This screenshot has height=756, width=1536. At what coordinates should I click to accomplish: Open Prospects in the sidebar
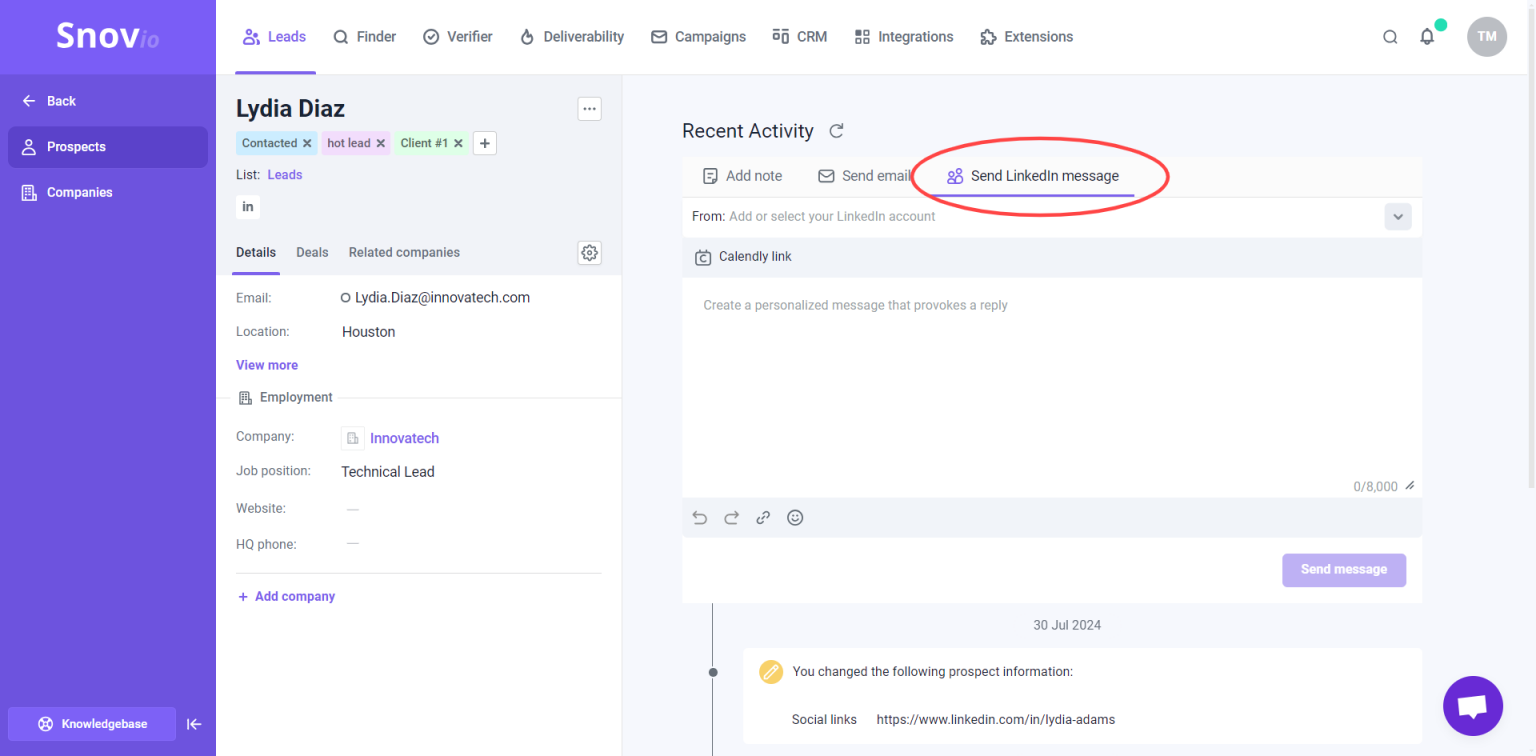click(108, 147)
